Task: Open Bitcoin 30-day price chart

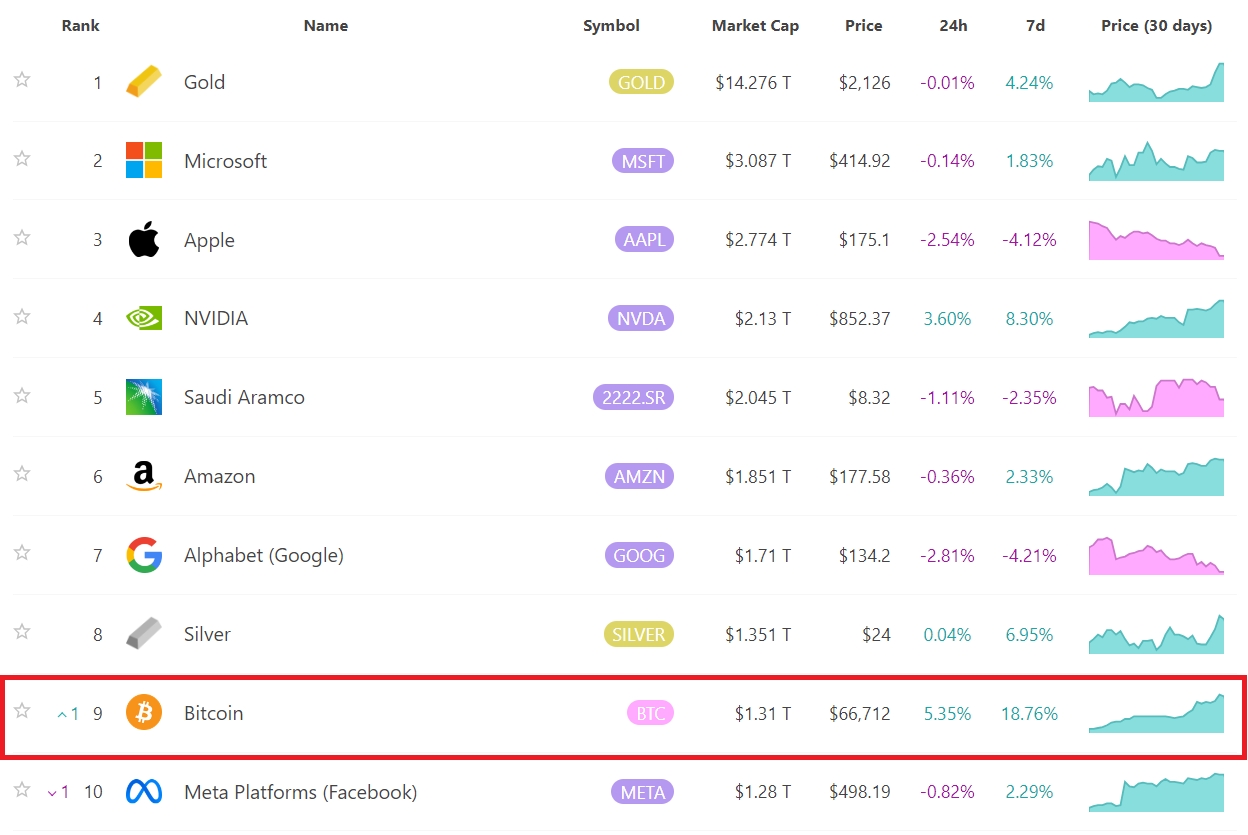Action: coord(1156,713)
